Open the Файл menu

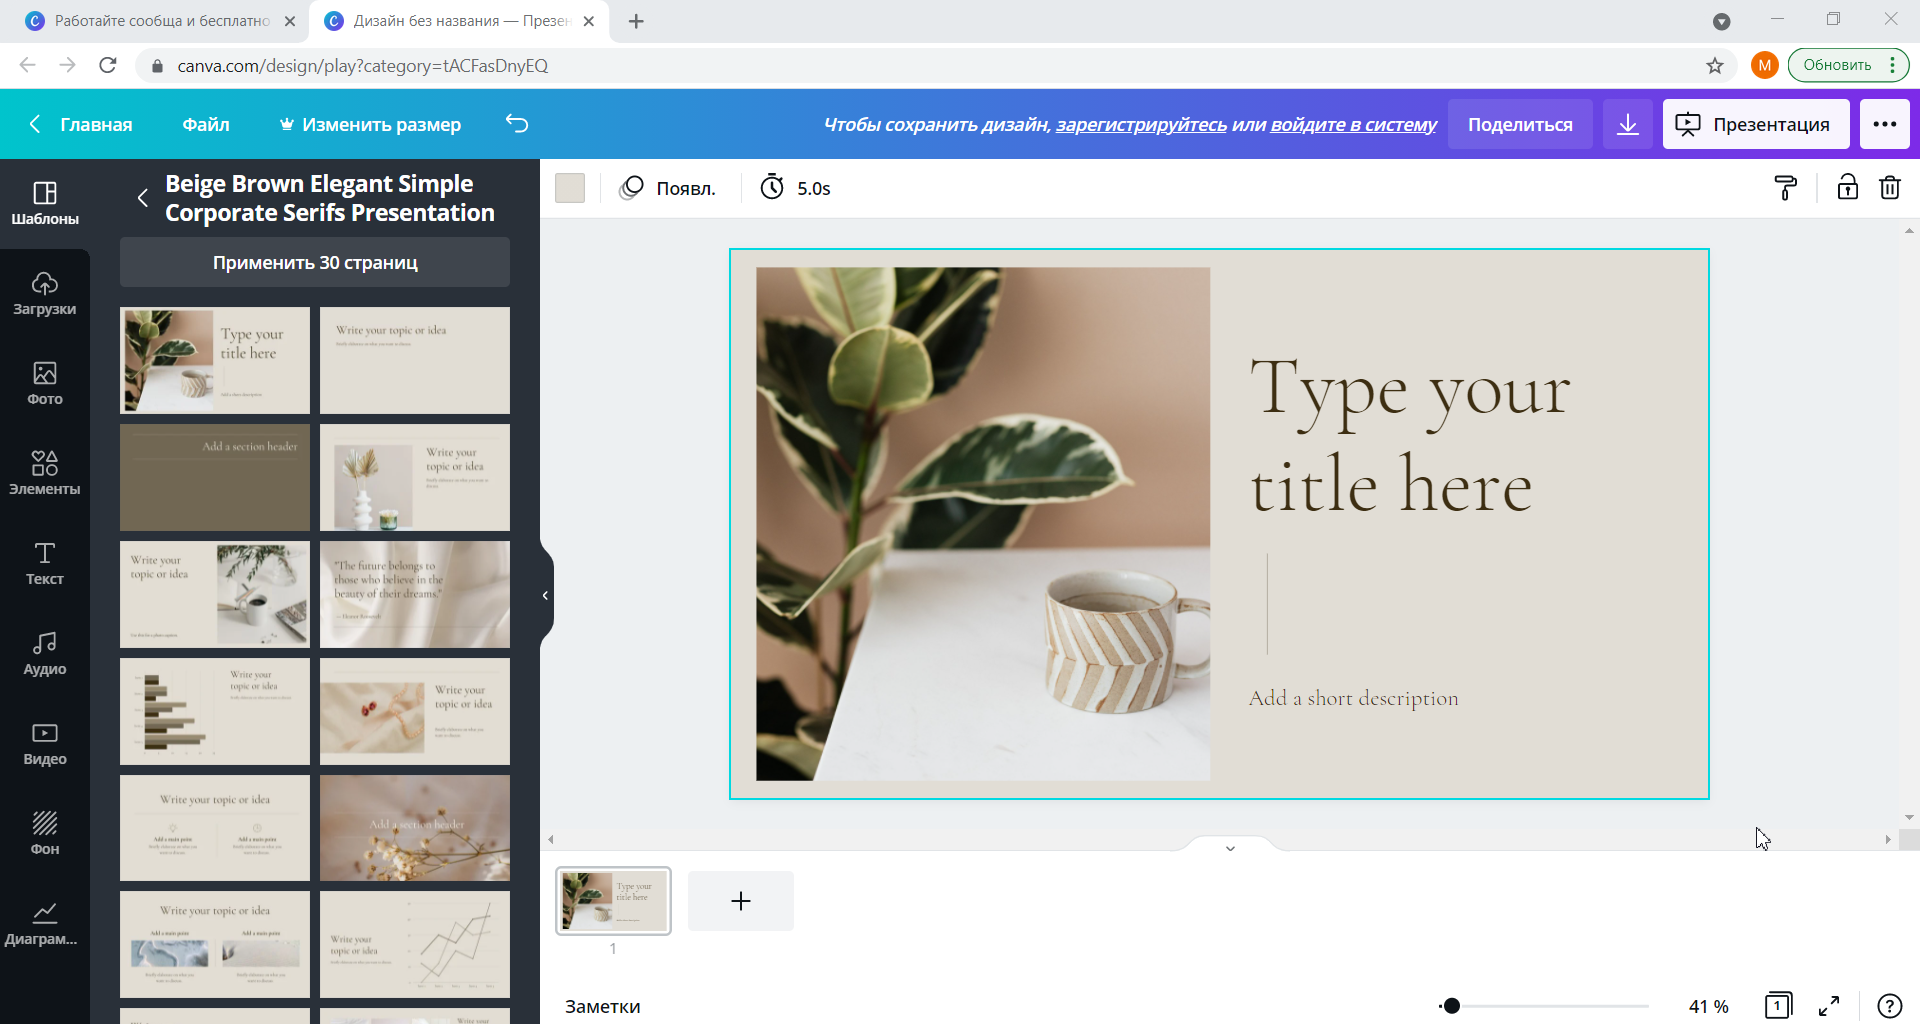click(206, 124)
